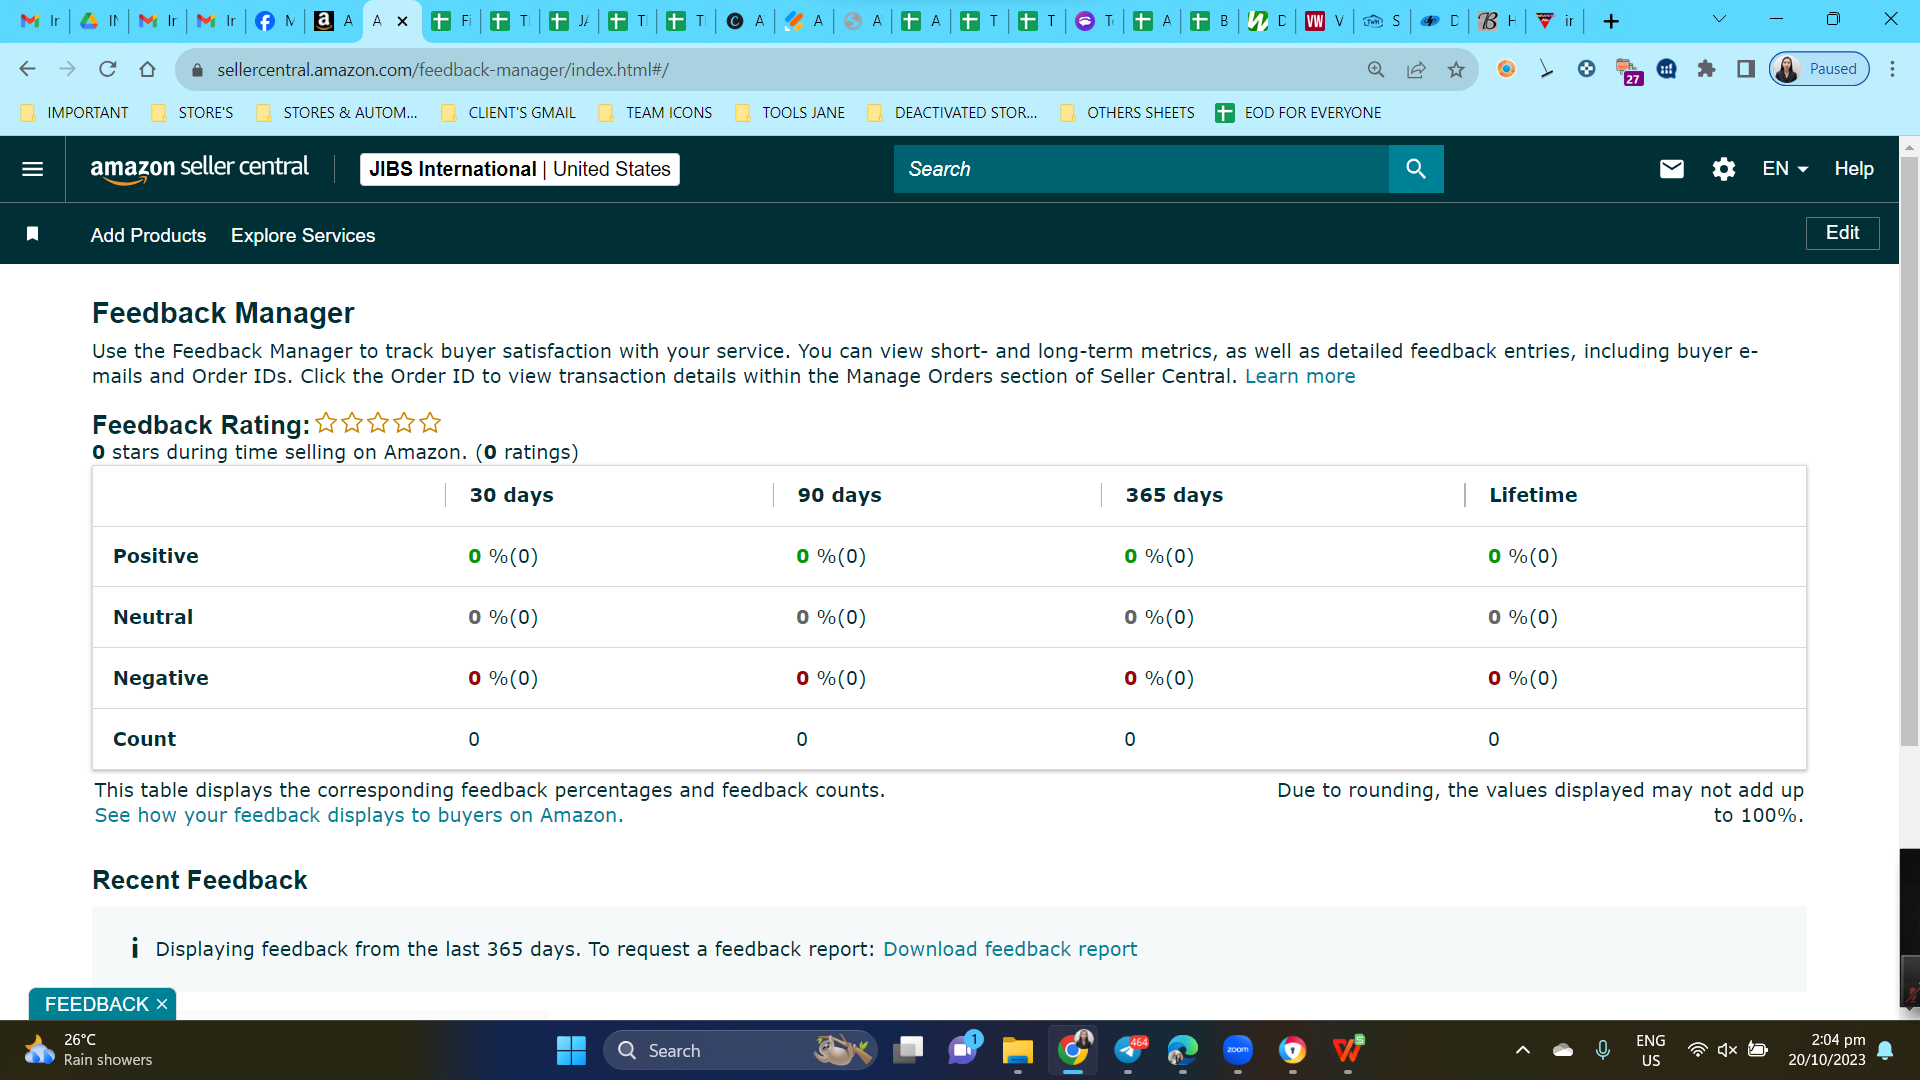The image size is (1920, 1080).
Task: Click the feedback rating stars
Action: 378,423
